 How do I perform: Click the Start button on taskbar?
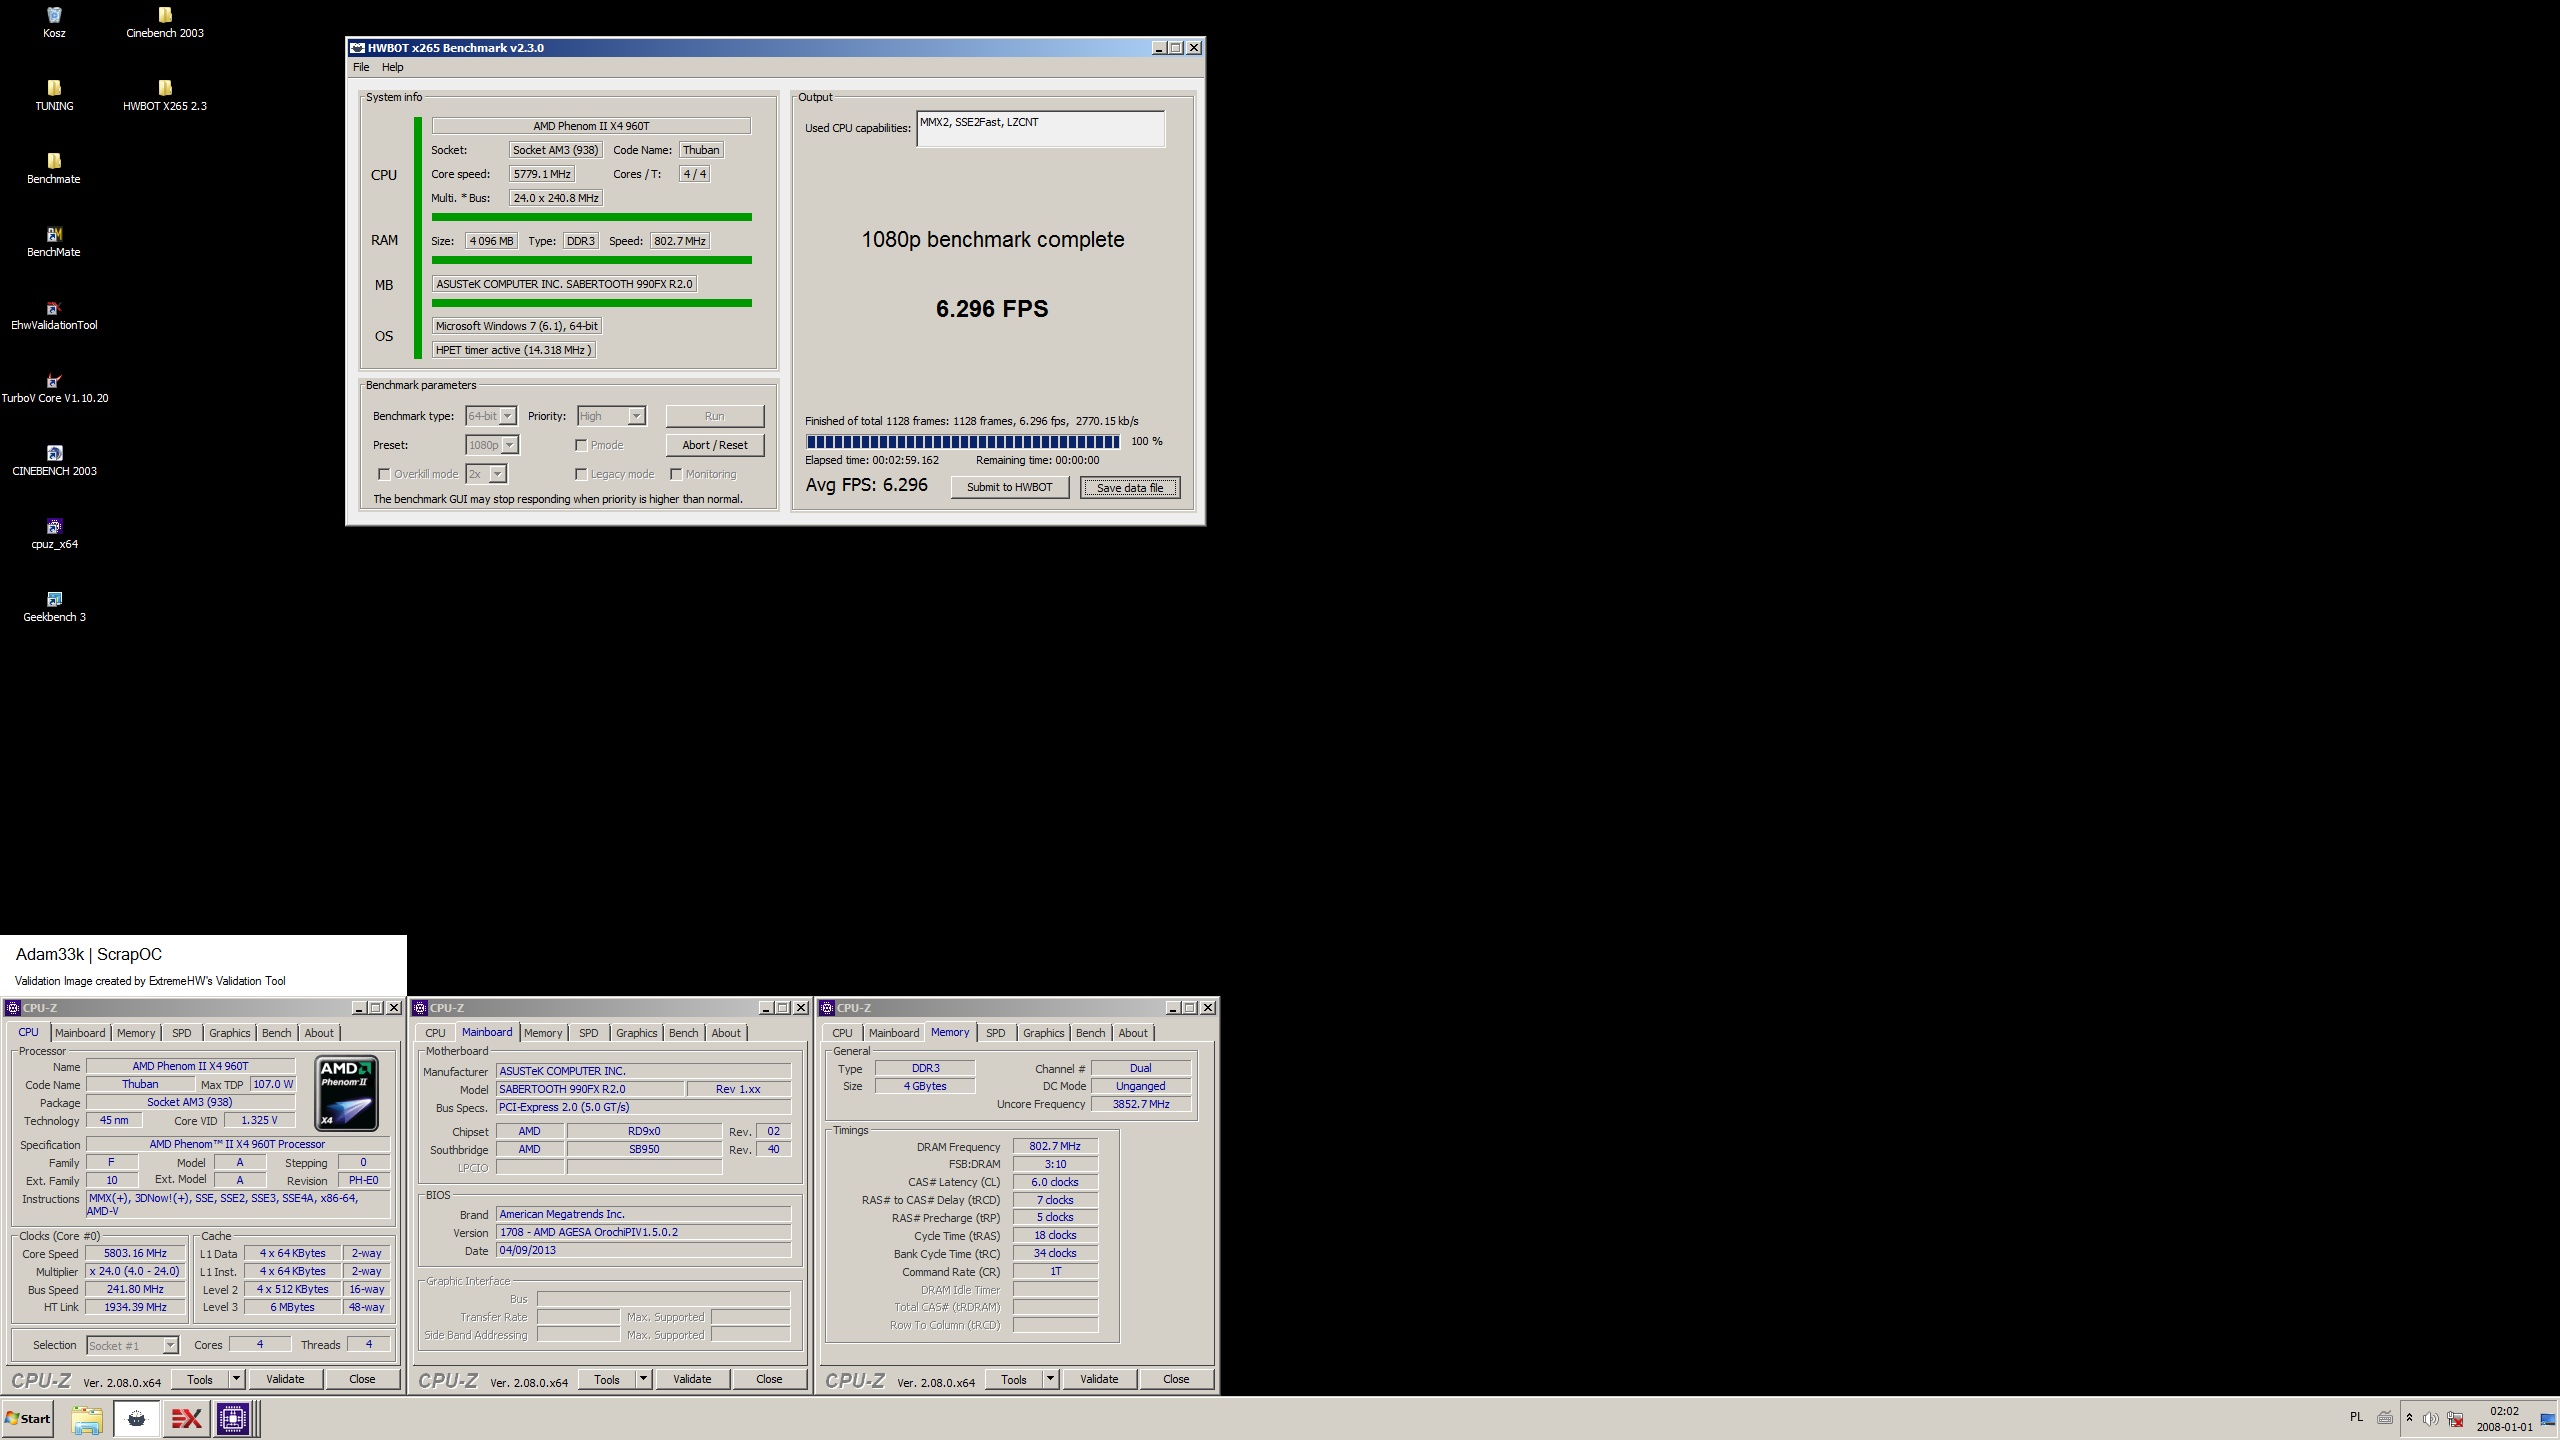[x=28, y=1418]
